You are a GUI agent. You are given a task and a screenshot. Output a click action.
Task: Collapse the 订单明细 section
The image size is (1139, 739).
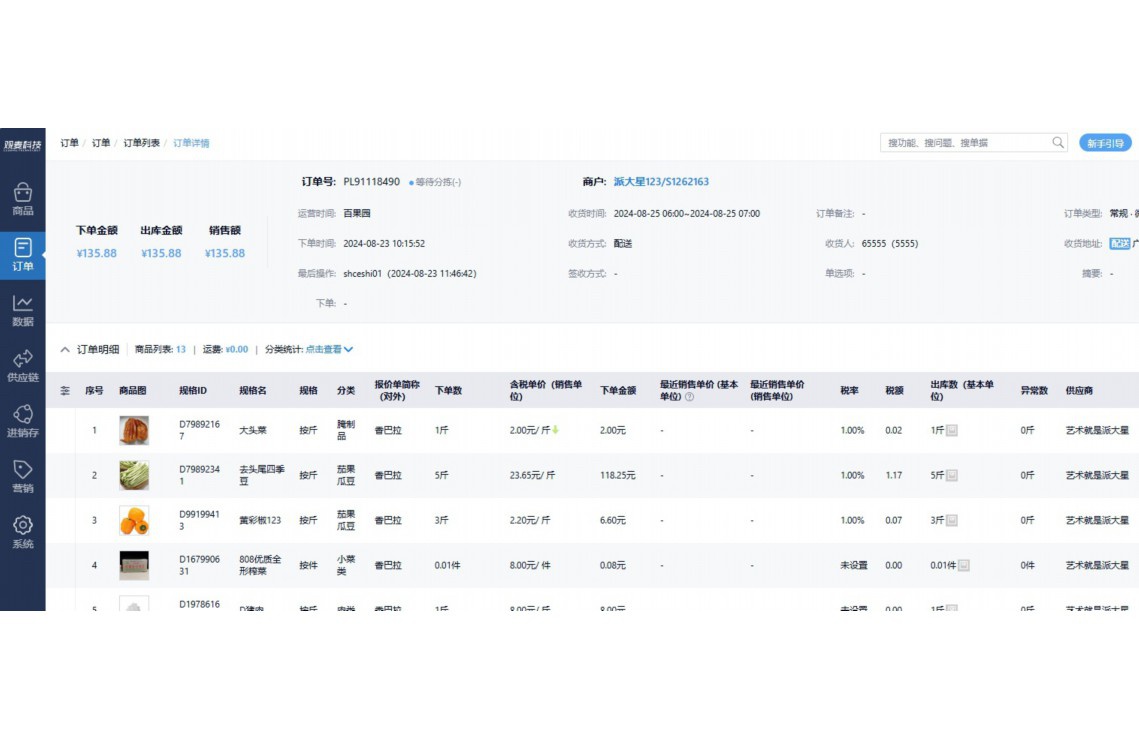point(66,350)
